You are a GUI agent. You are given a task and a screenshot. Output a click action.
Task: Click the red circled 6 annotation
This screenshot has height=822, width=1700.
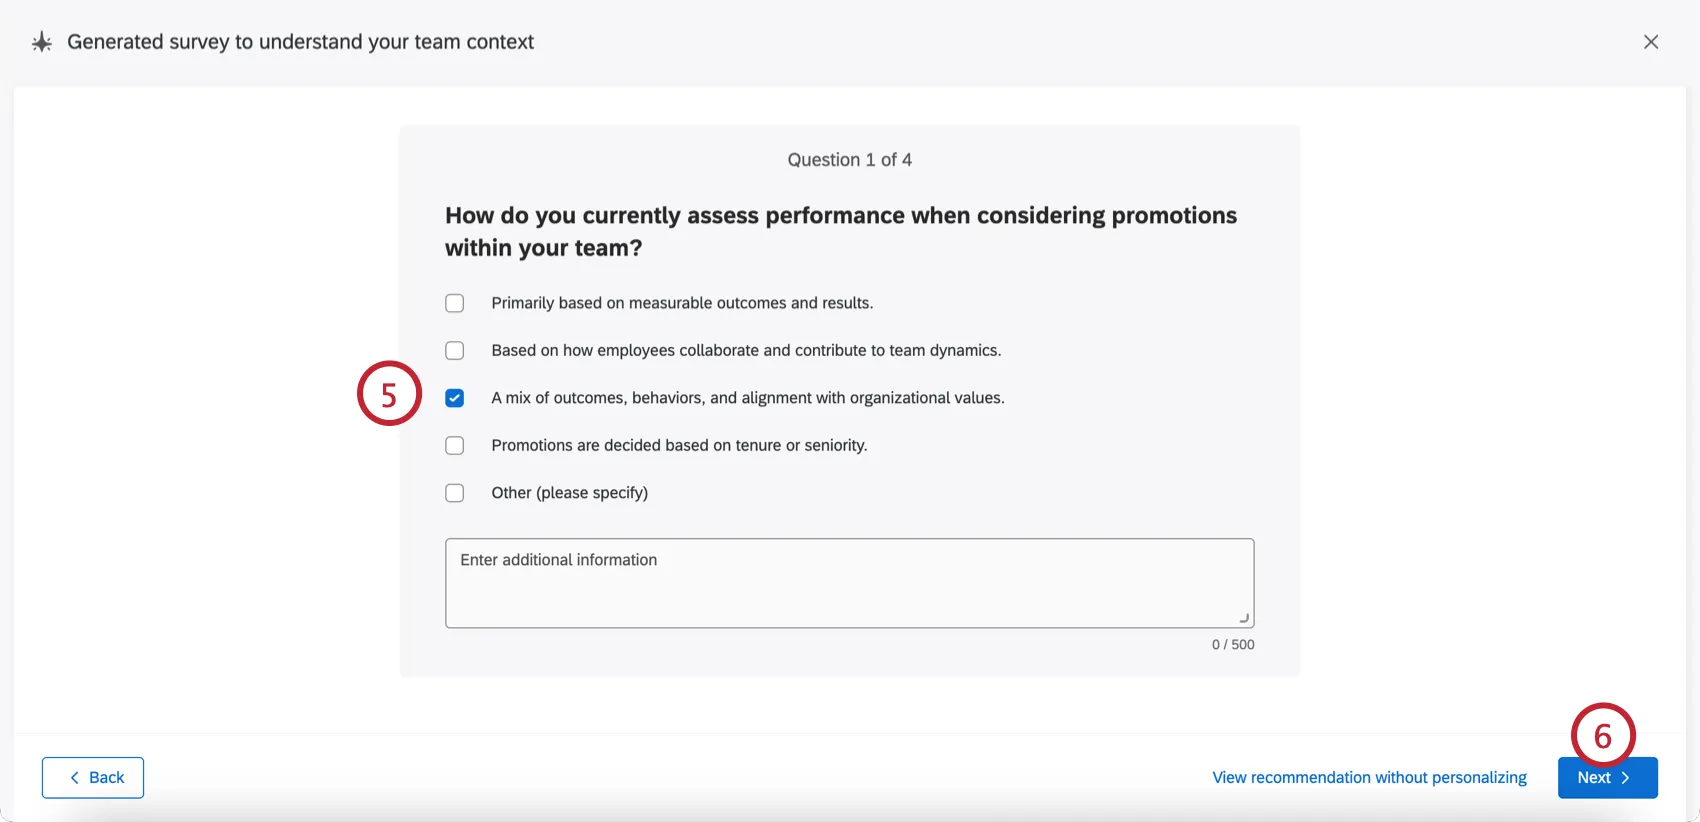point(1604,736)
